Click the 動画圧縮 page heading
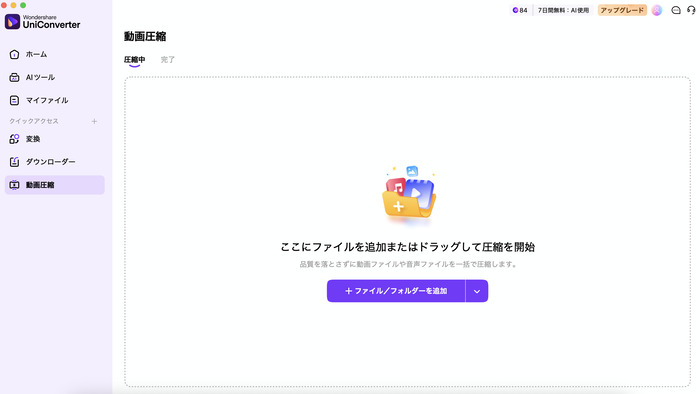The image size is (700, 394). tap(145, 37)
